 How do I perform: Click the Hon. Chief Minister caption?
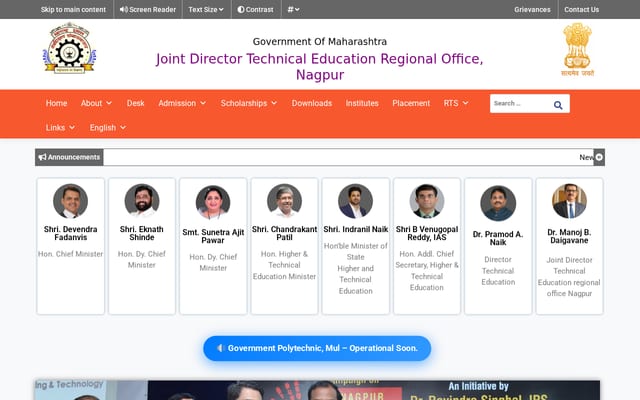71,254
